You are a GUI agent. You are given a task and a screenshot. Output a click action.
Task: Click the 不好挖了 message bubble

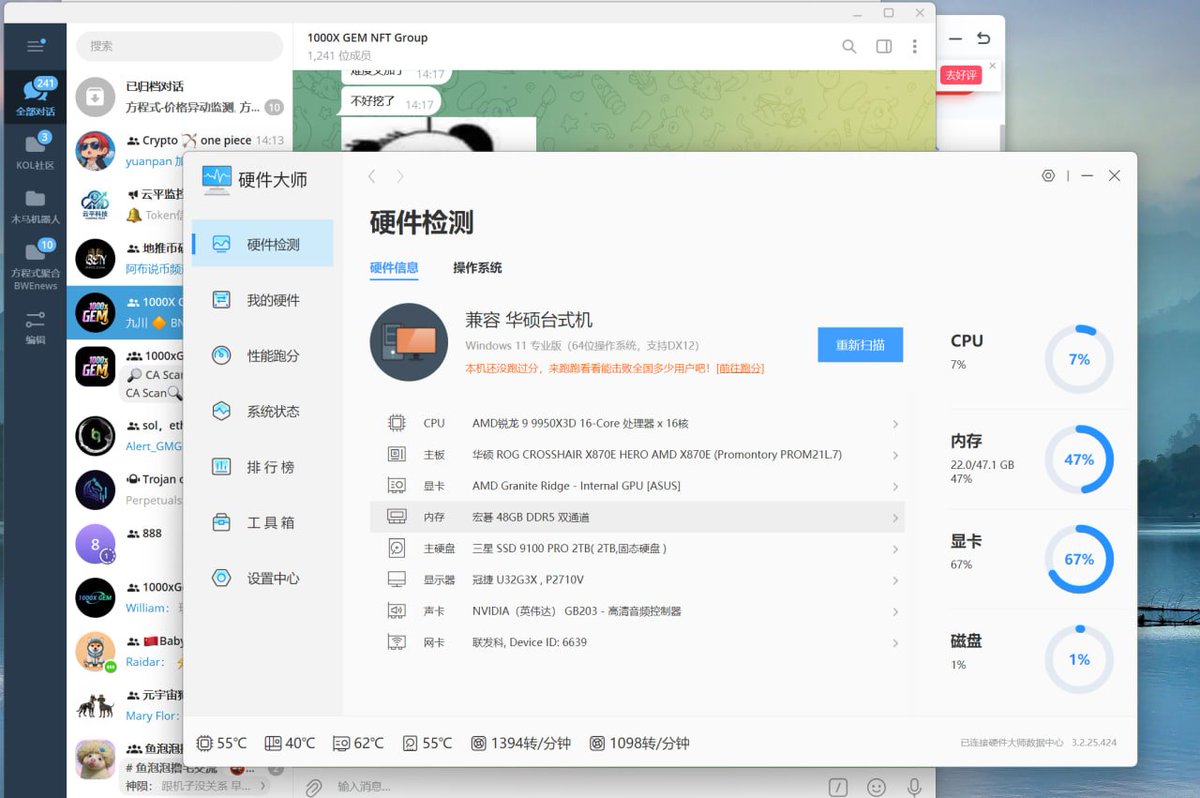391,102
